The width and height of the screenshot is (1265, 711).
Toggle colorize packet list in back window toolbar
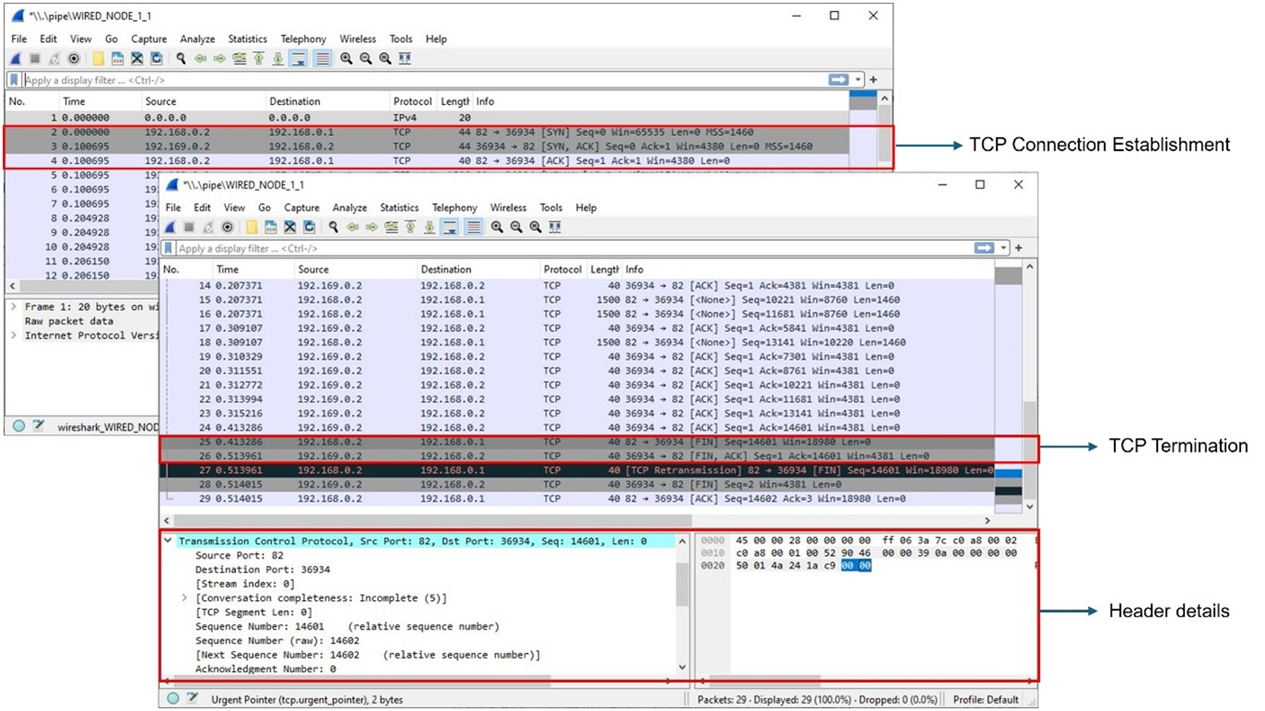pos(322,59)
